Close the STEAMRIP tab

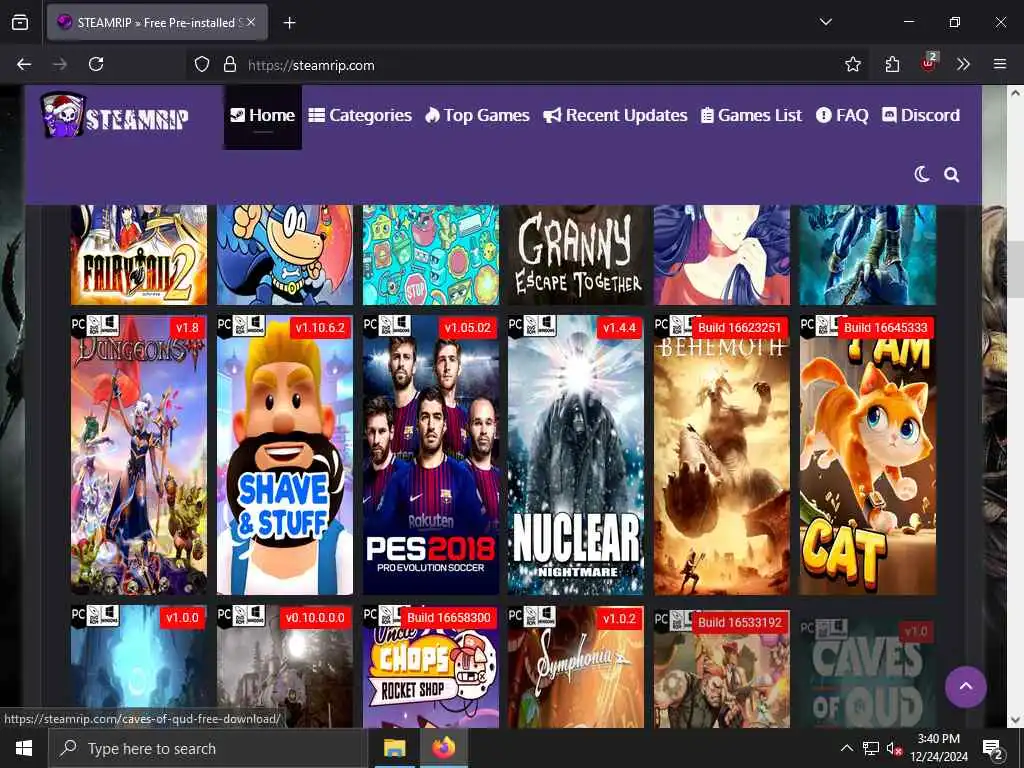point(251,22)
